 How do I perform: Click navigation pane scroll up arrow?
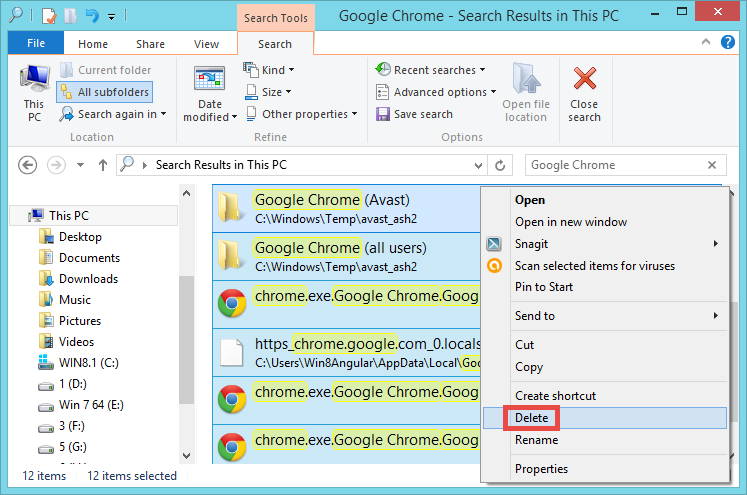tap(187, 193)
